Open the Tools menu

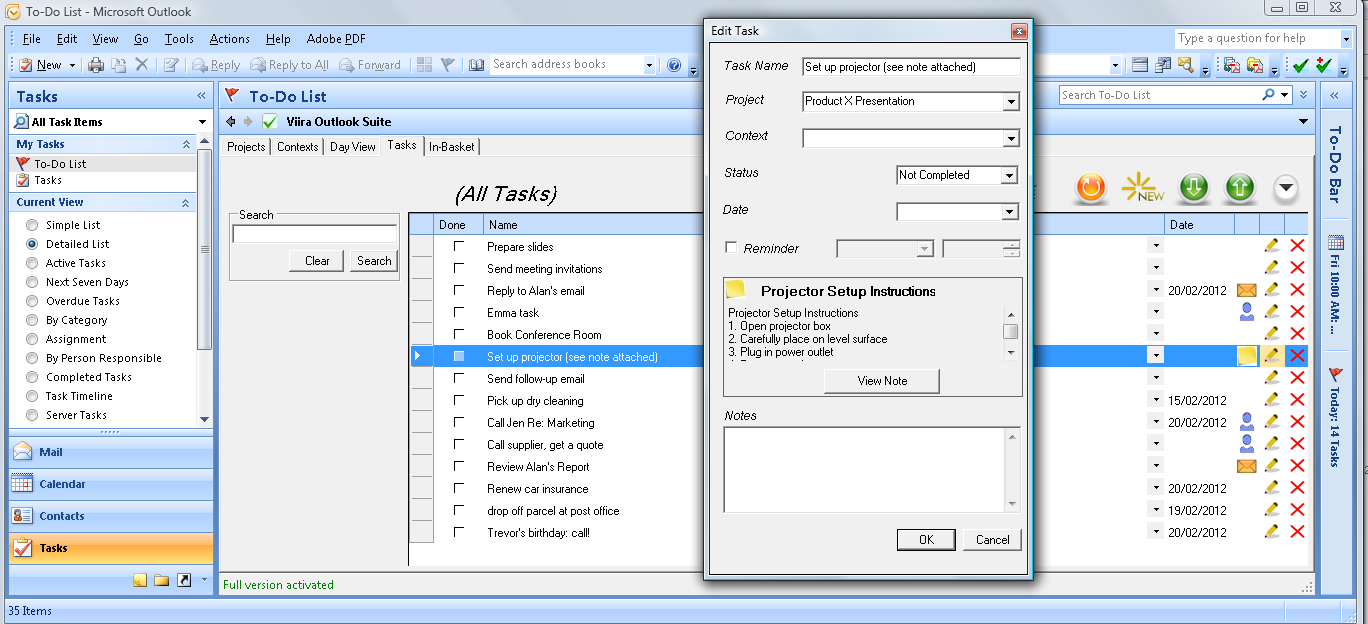point(179,39)
